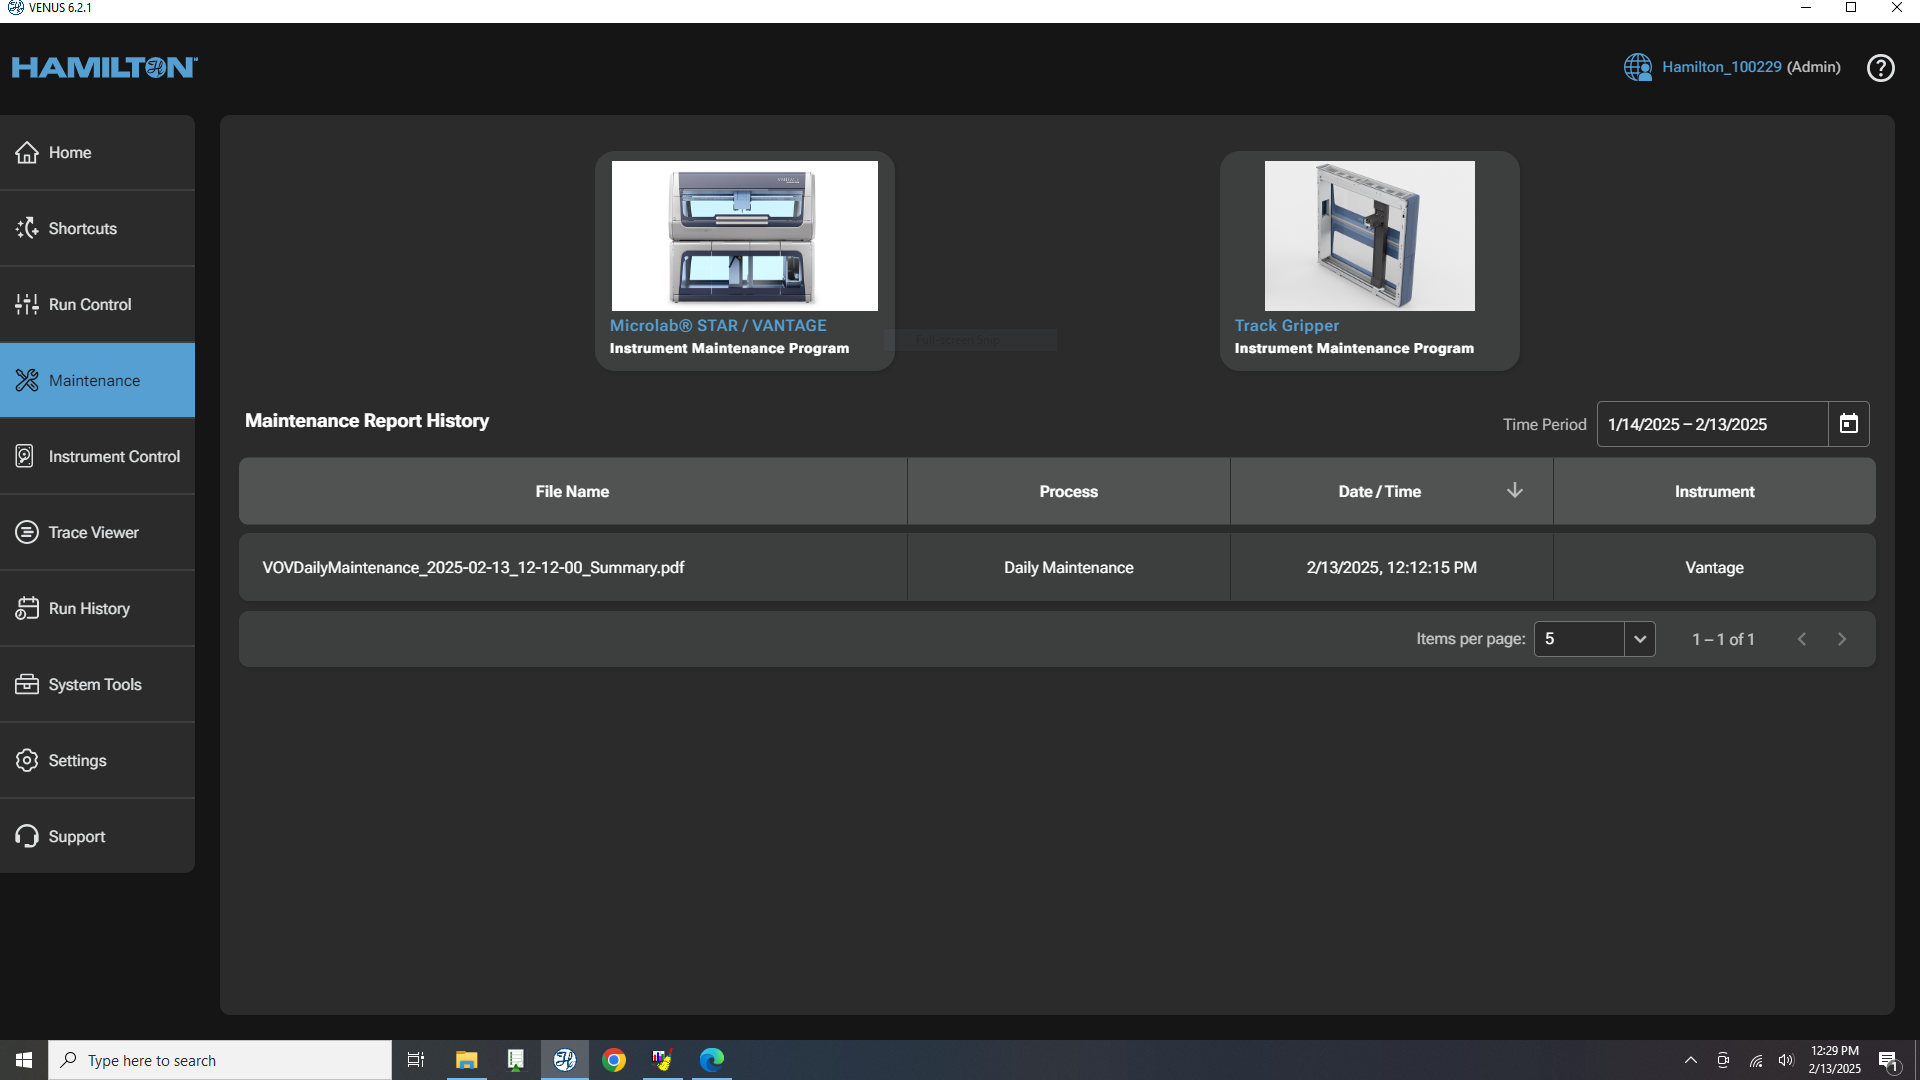Open Windows notification center icon
This screenshot has width=1920, height=1080.
coord(1888,1061)
